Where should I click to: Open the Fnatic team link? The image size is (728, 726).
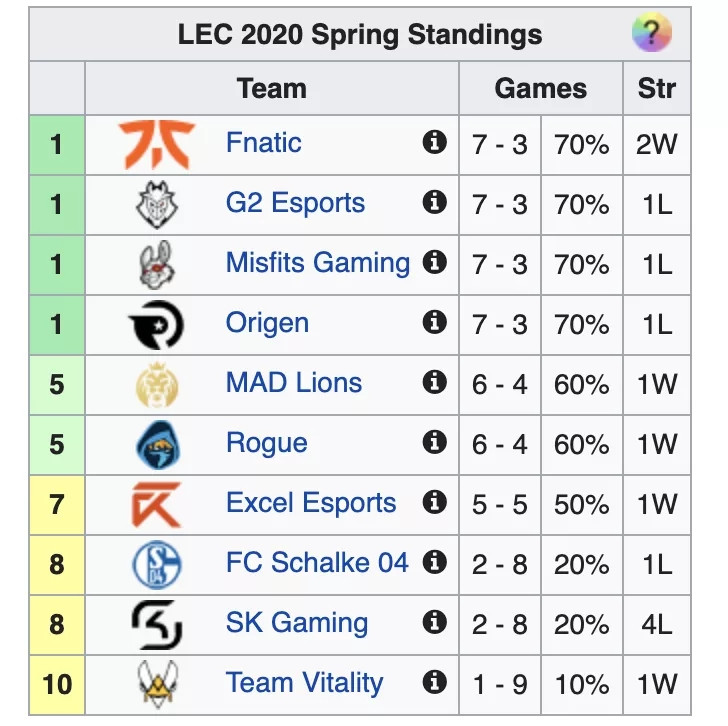click(264, 142)
